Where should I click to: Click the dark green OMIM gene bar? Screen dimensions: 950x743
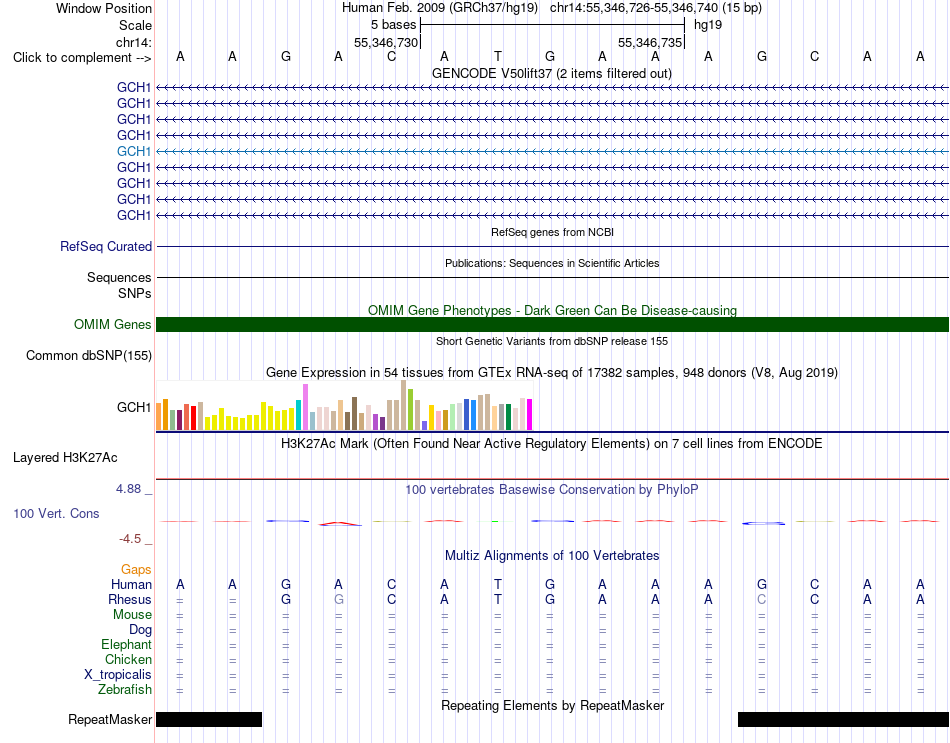pyautogui.click(x=552, y=324)
